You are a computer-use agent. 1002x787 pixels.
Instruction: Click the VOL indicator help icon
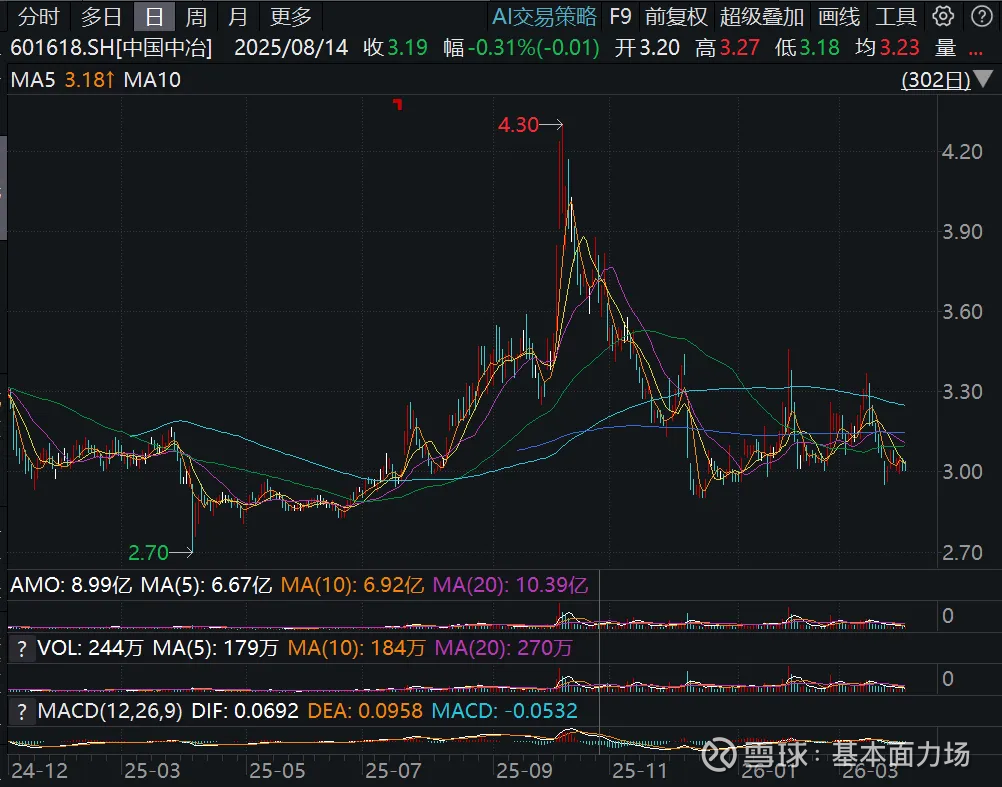(22, 648)
